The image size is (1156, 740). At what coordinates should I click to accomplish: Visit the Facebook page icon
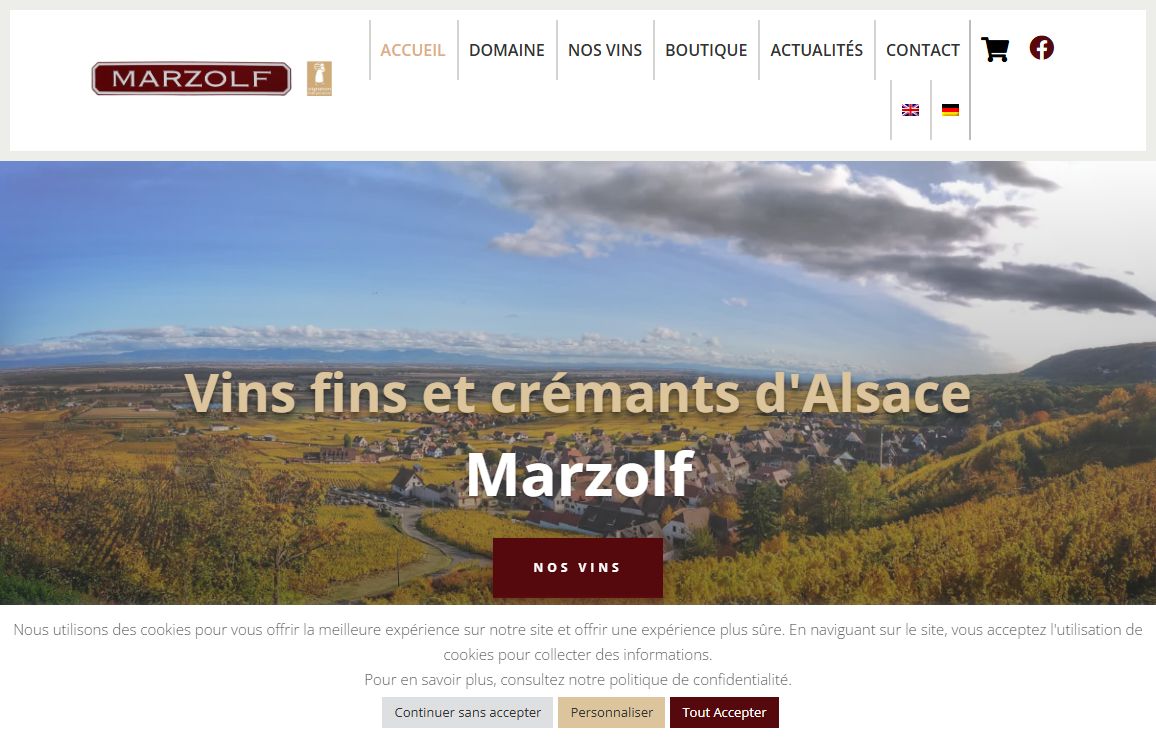point(1042,48)
